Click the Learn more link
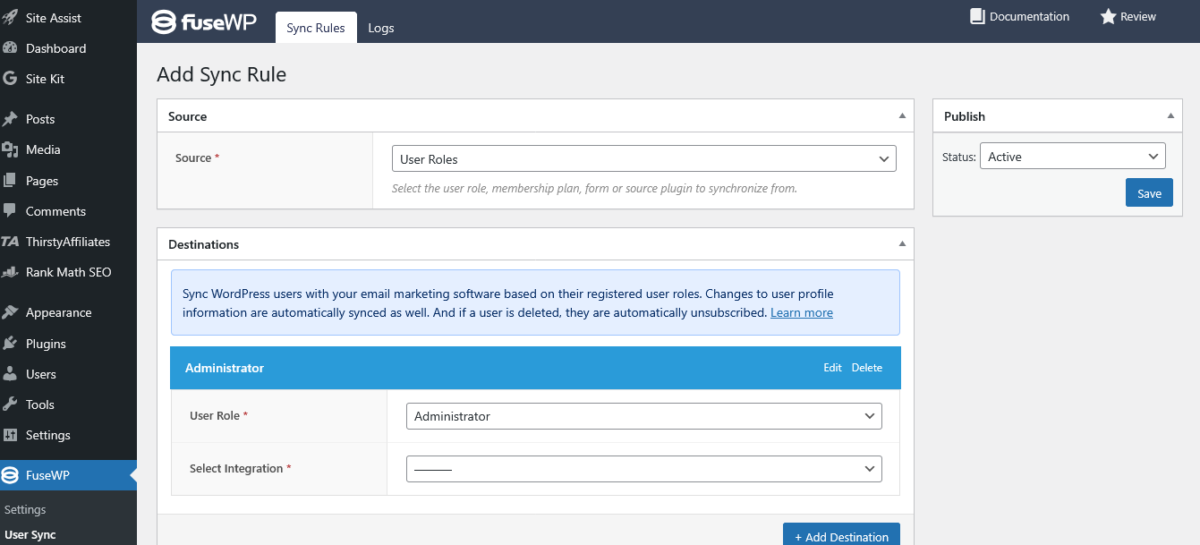The height and width of the screenshot is (545, 1200). [801, 313]
